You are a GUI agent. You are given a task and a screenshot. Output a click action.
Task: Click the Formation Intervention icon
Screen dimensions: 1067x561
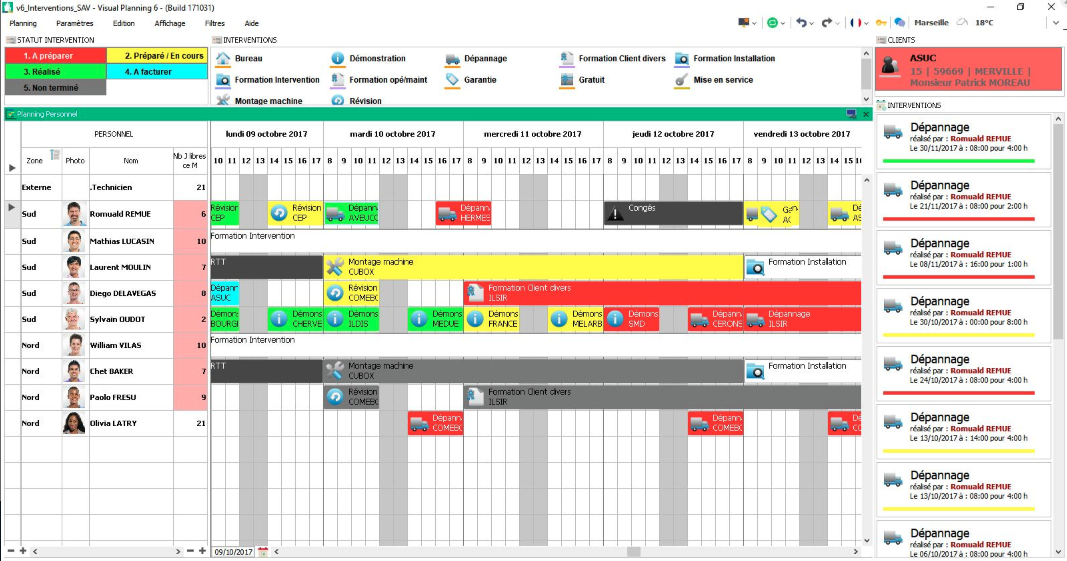click(x=223, y=80)
